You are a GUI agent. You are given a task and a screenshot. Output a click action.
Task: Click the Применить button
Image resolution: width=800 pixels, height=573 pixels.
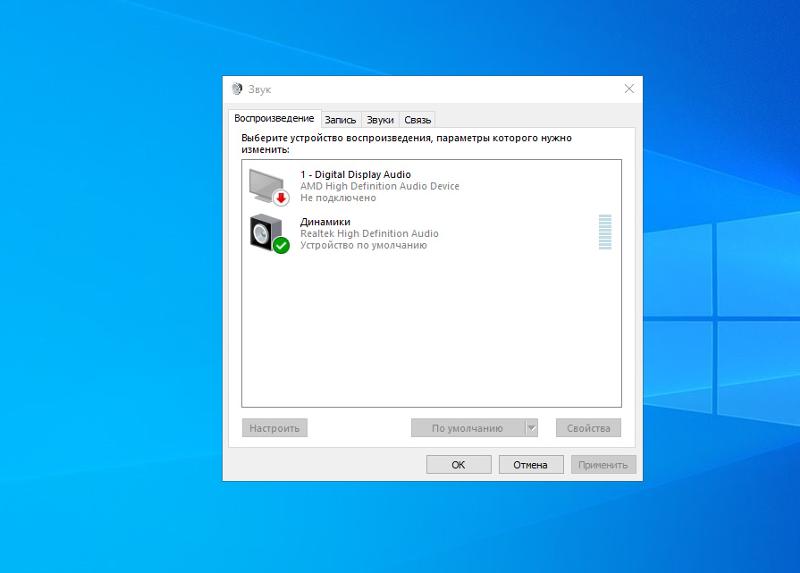coord(603,465)
